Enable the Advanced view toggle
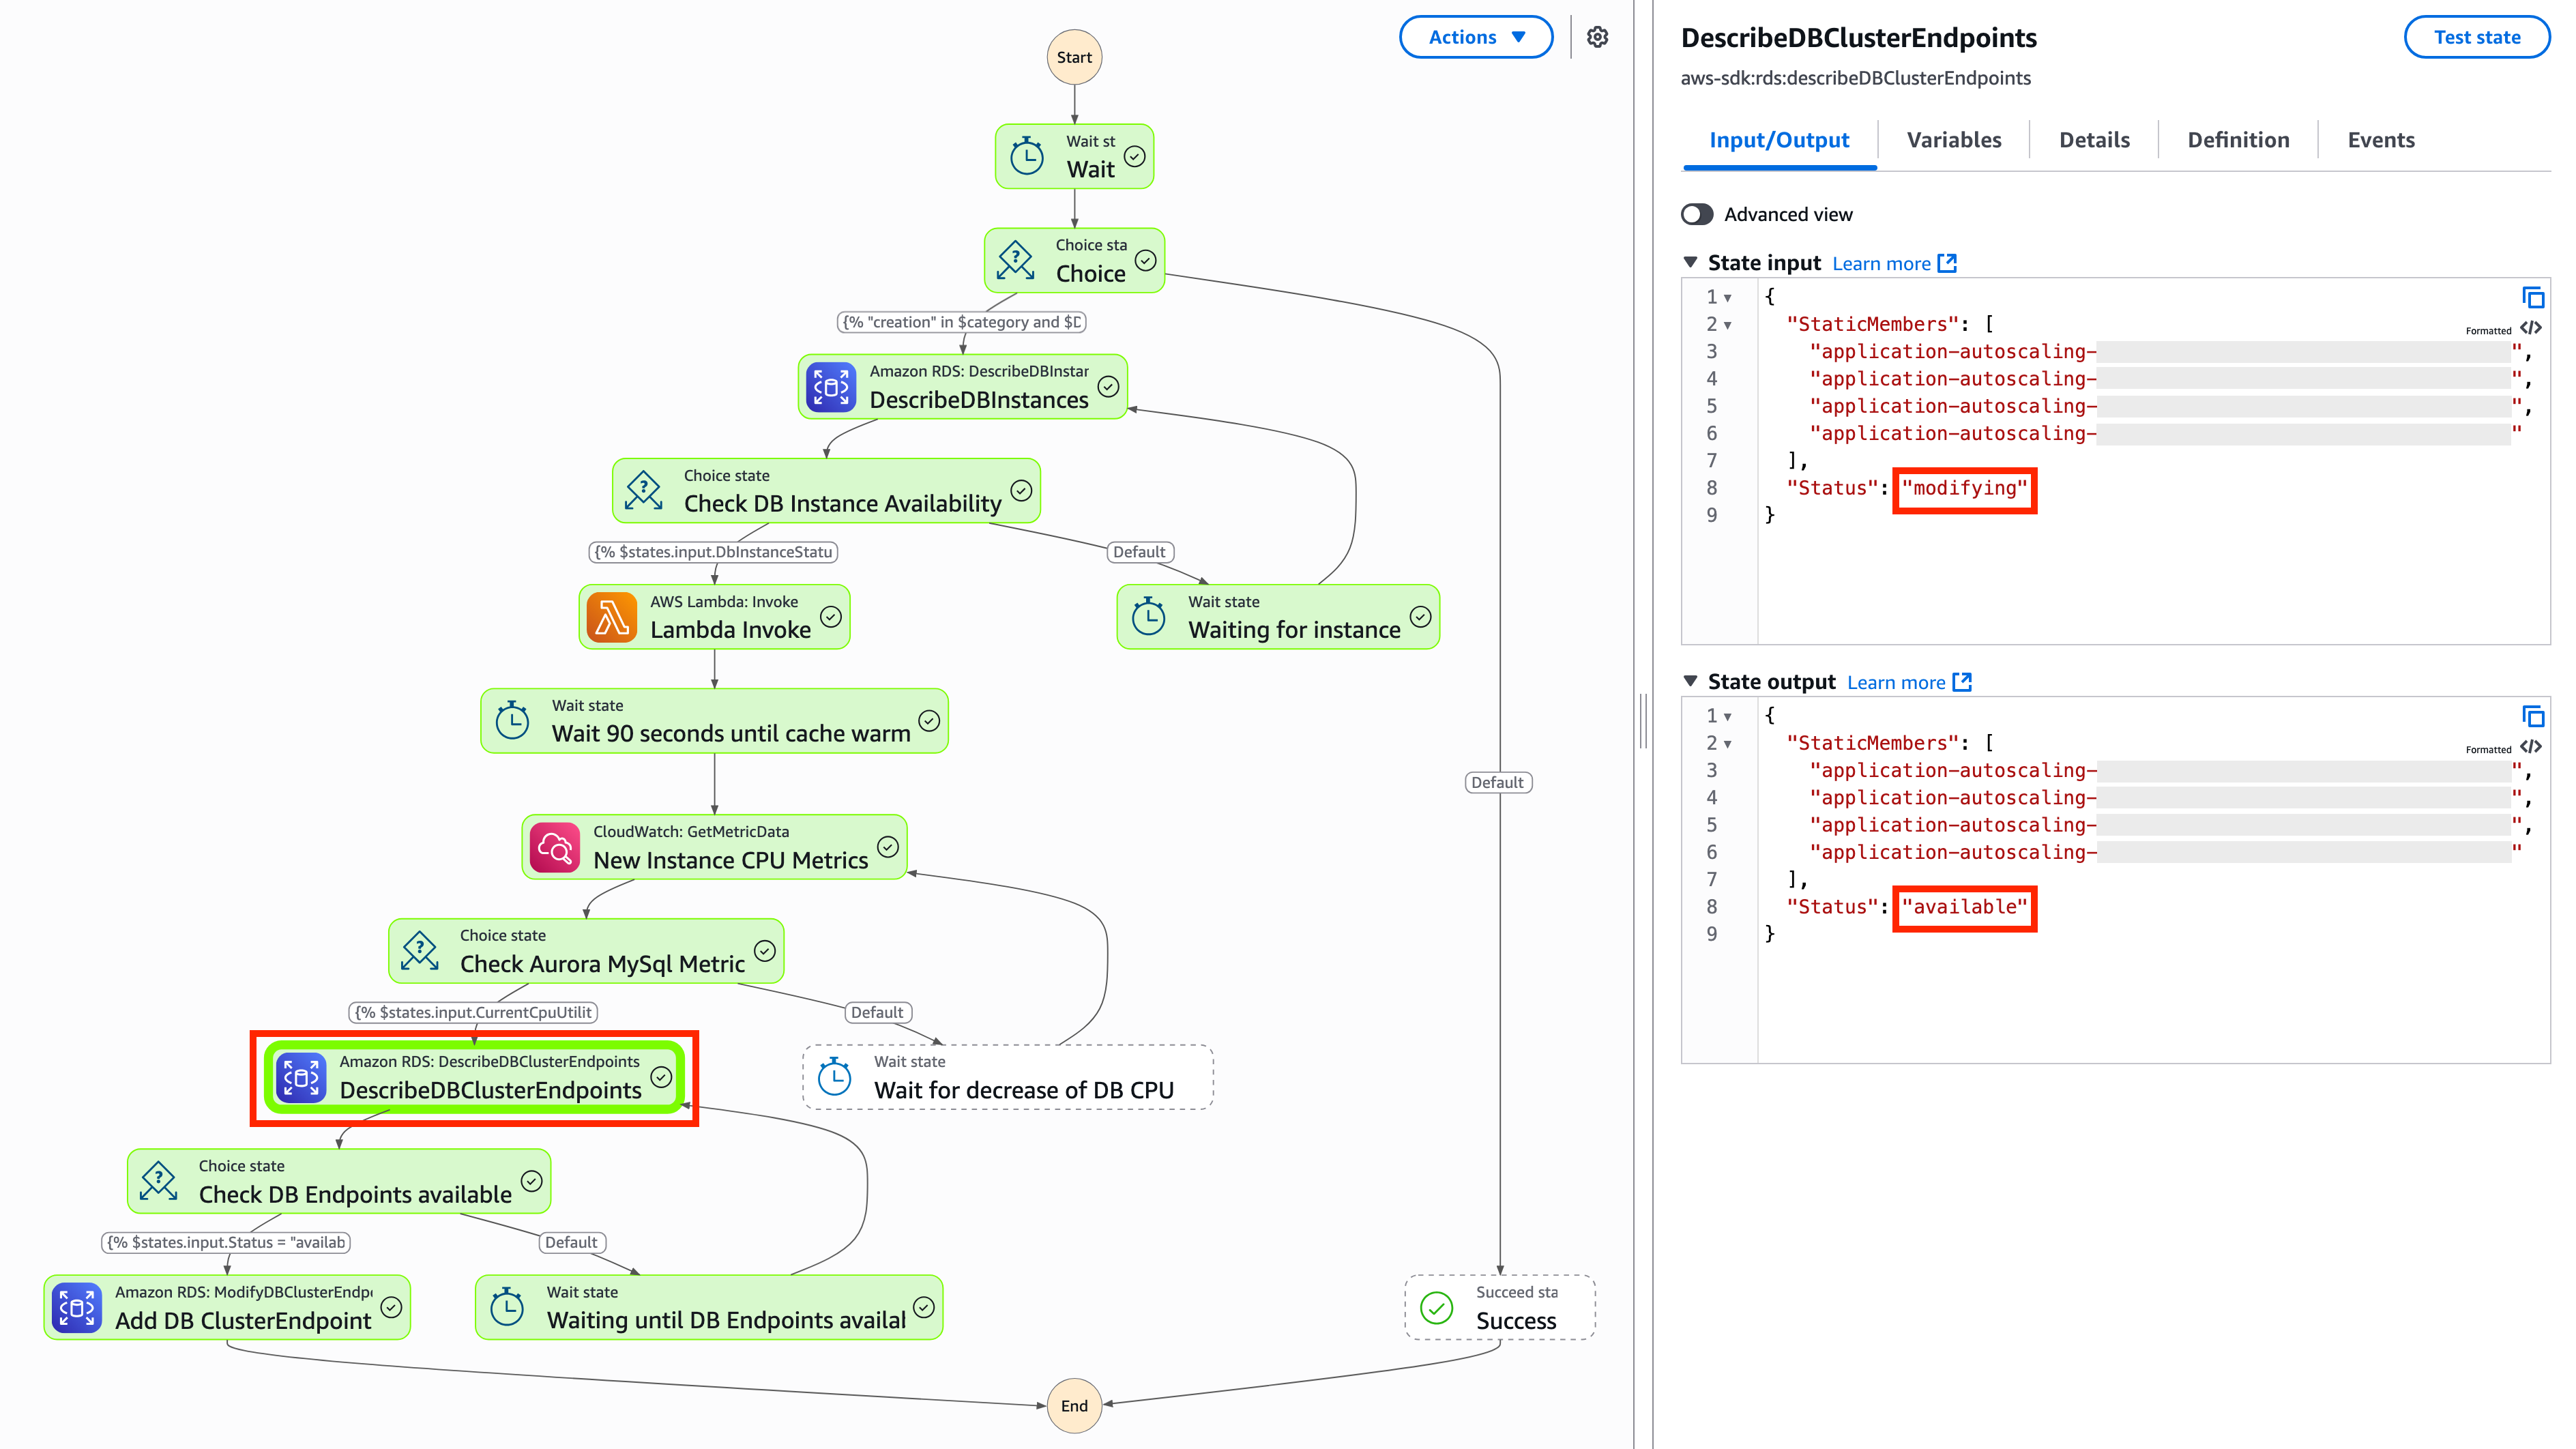This screenshot has width=2576, height=1449. click(x=1697, y=214)
